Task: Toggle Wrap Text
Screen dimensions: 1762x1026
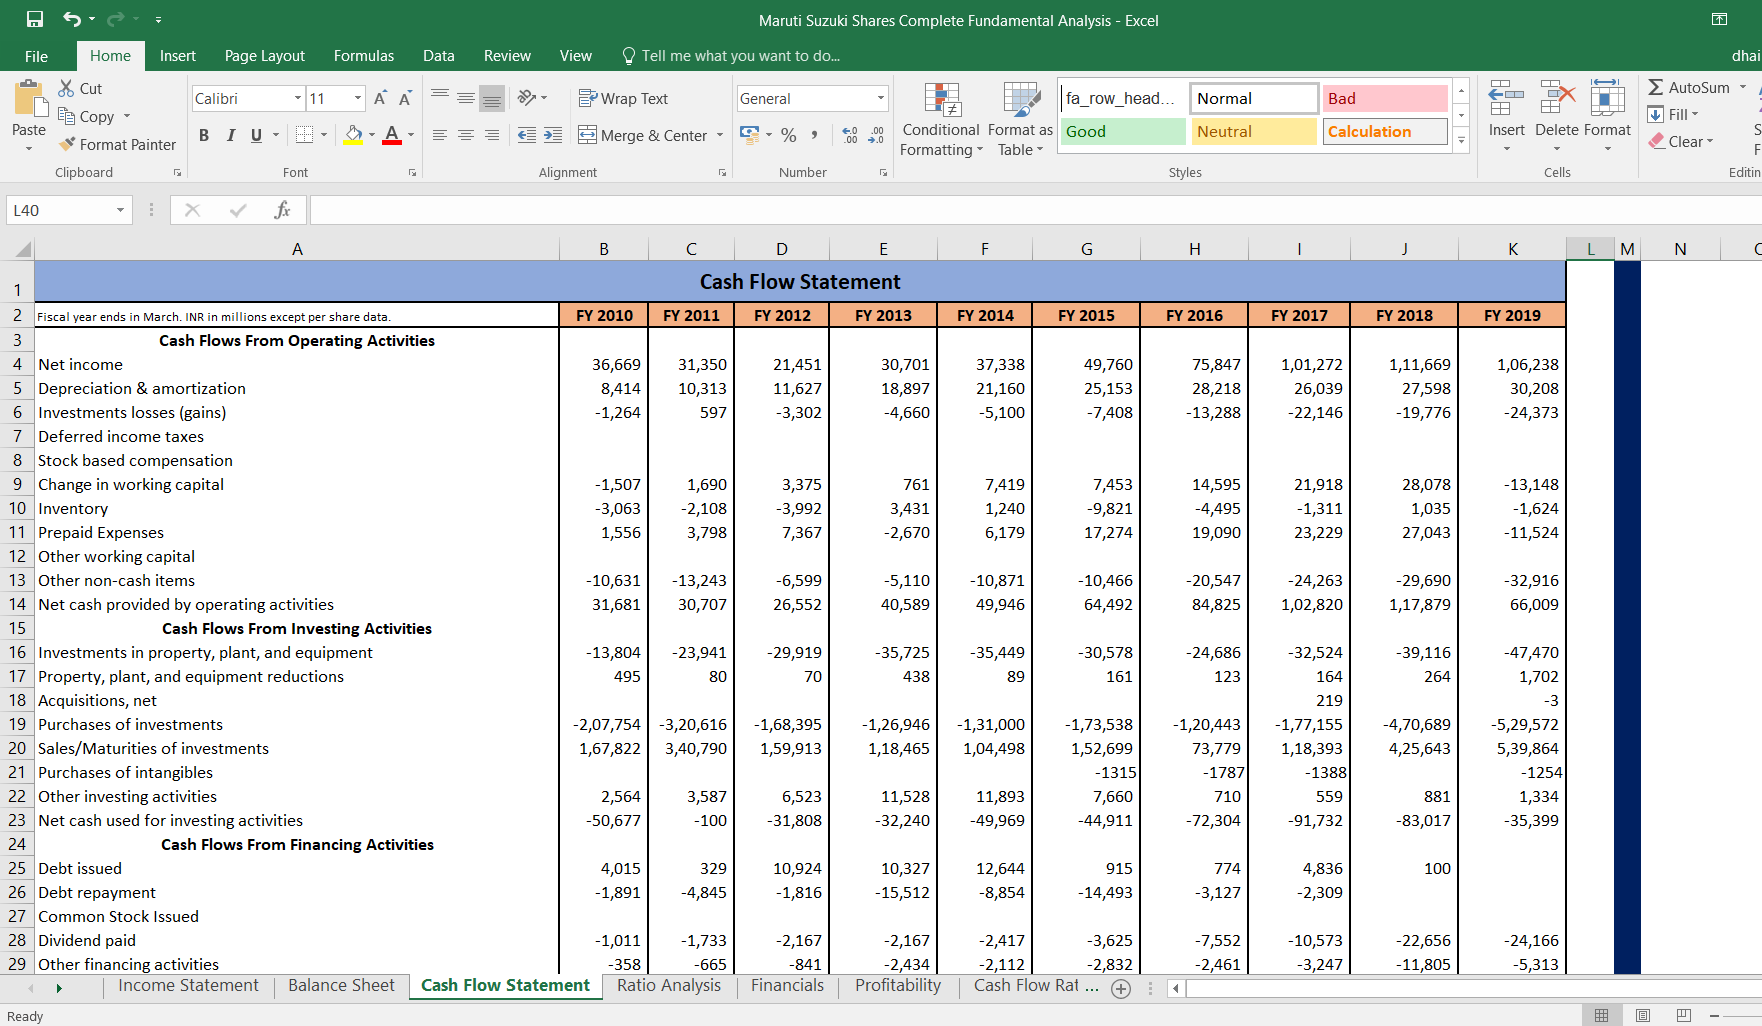Action: [x=623, y=98]
